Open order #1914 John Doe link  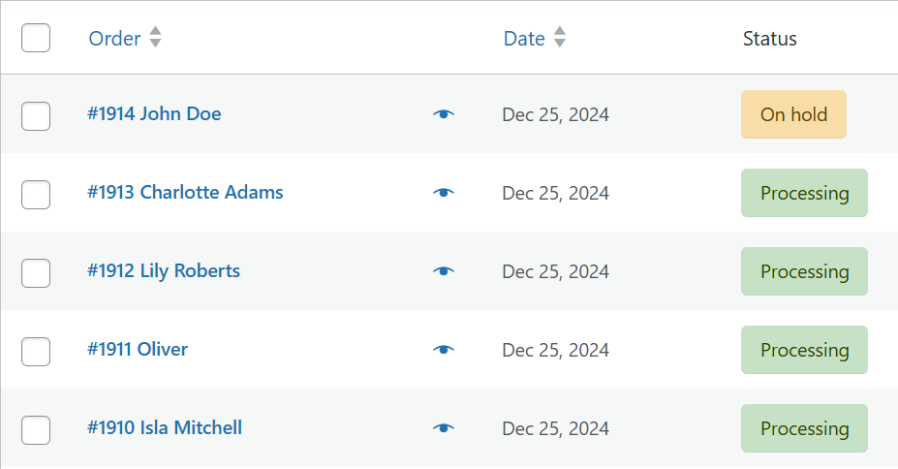(x=154, y=114)
